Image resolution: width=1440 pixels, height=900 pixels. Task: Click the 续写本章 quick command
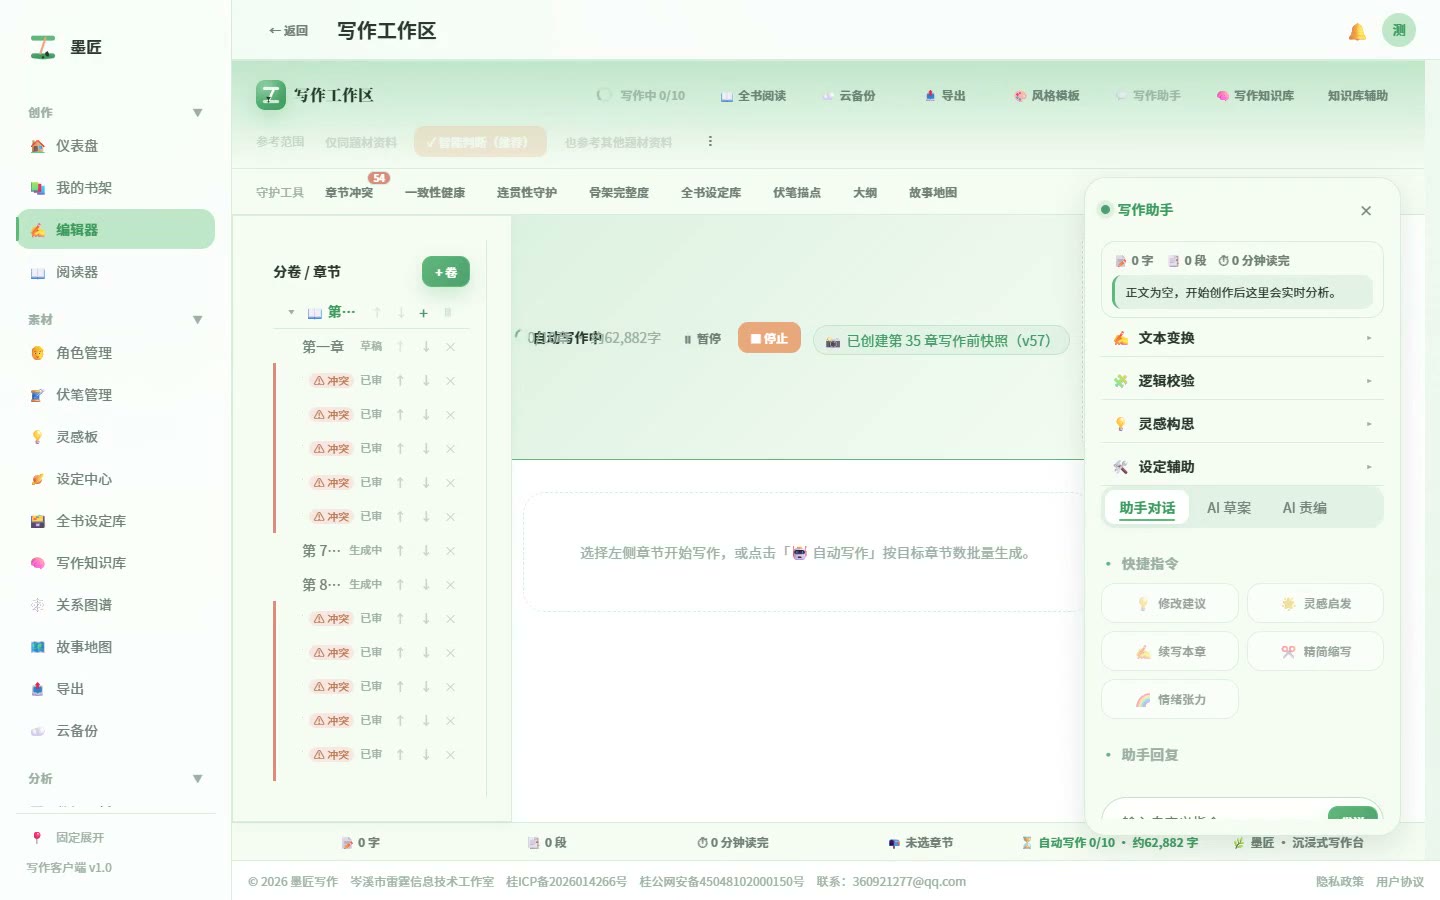tap(1170, 652)
